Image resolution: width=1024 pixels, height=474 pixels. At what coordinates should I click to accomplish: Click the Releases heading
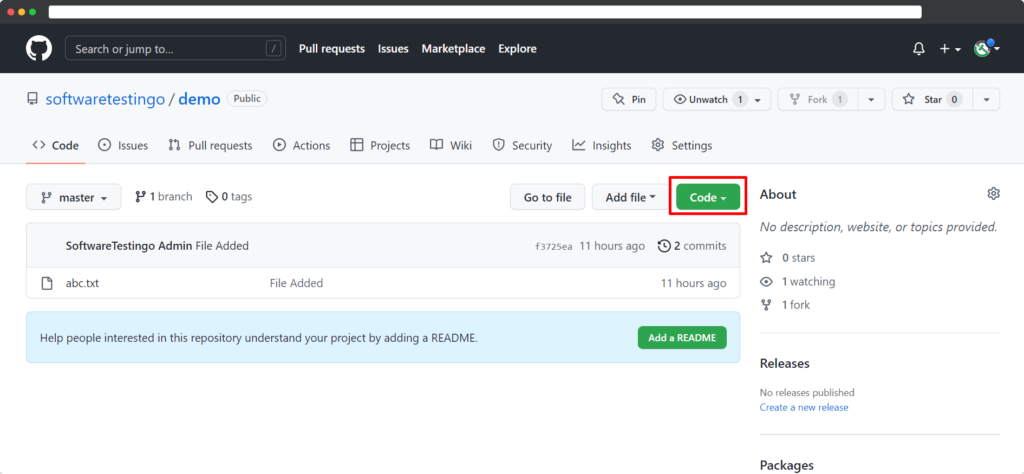tap(784, 363)
